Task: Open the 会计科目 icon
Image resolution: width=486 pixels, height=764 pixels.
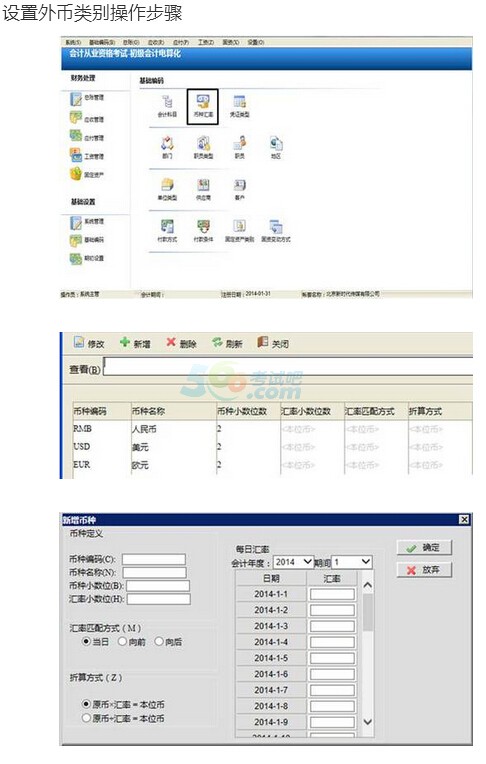Action: pos(167,107)
